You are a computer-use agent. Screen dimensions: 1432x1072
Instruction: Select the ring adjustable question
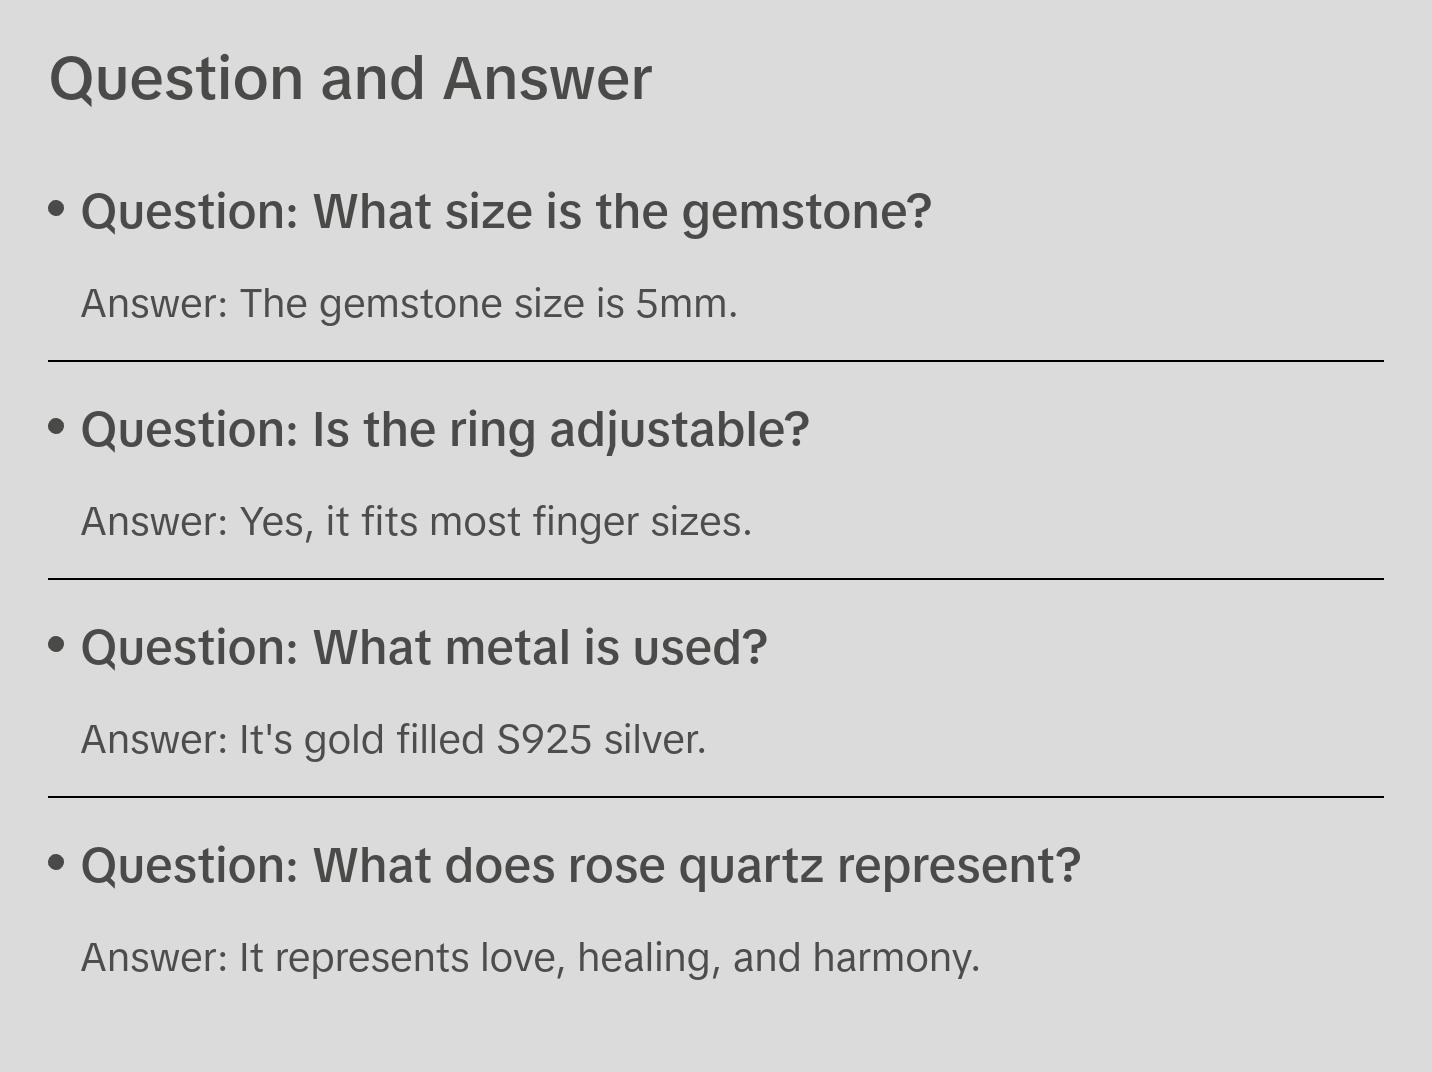445,430
